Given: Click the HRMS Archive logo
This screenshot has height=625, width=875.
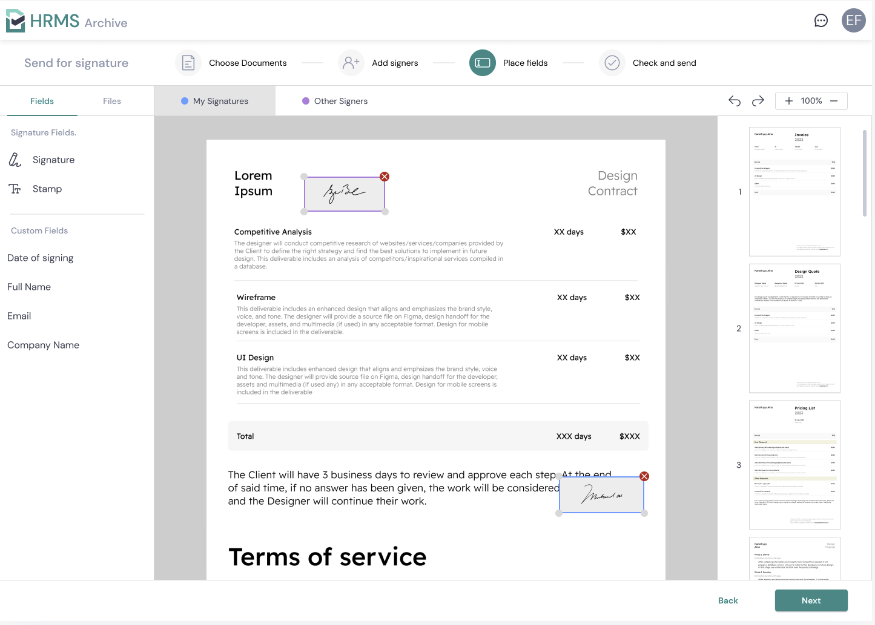Looking at the screenshot, I should coord(67,21).
